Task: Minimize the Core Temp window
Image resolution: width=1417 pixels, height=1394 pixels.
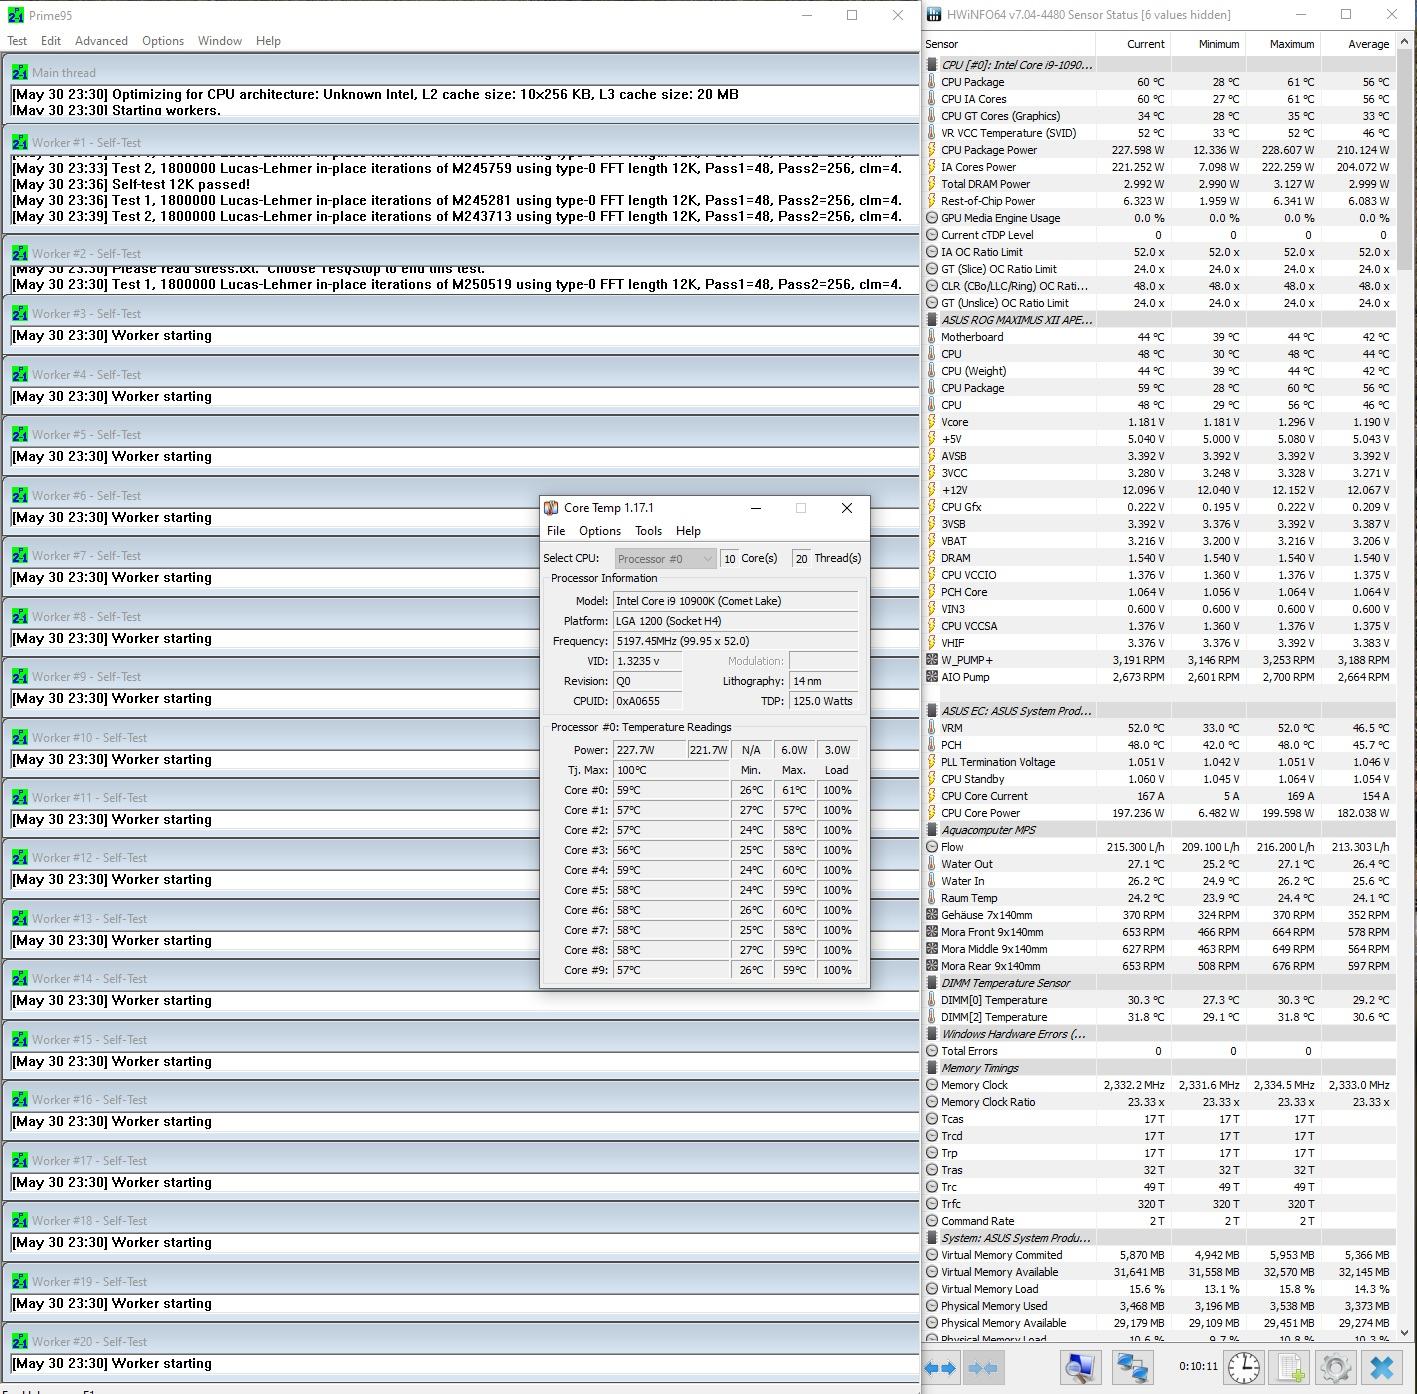Action: pyautogui.click(x=756, y=508)
